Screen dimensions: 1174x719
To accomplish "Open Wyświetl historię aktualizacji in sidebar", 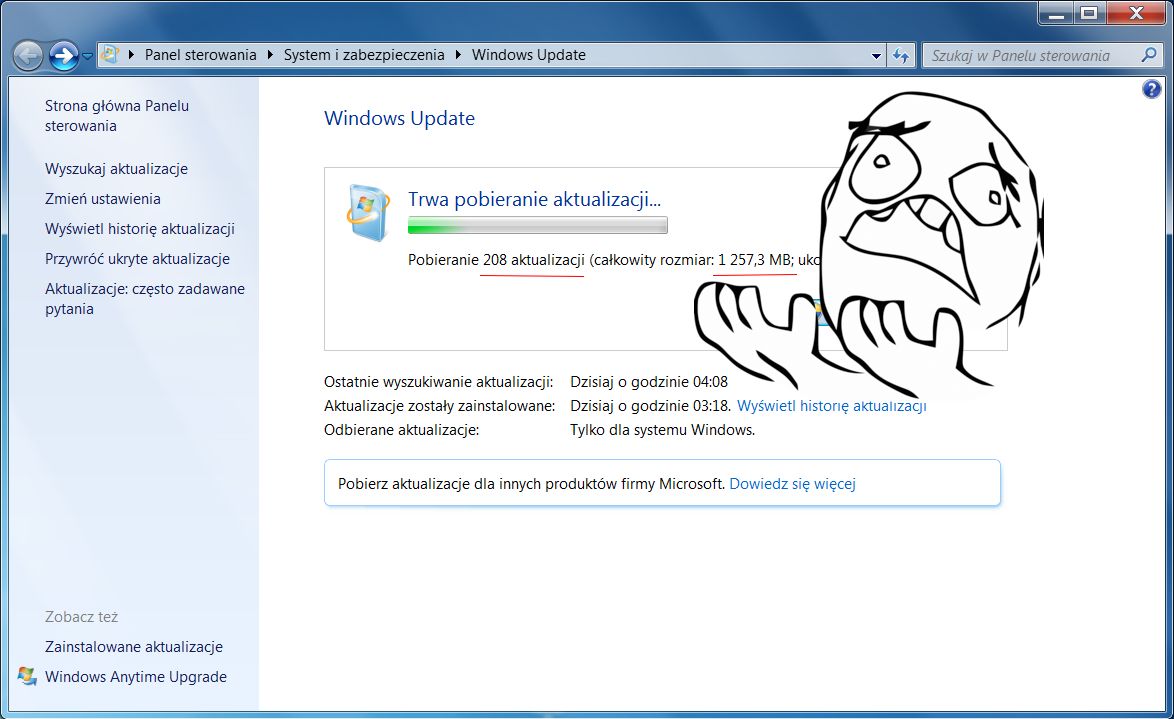I will (x=140, y=228).
